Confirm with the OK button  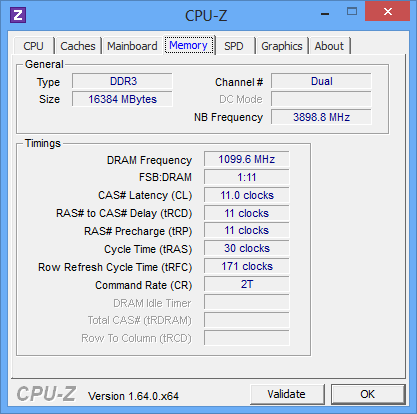[368, 394]
